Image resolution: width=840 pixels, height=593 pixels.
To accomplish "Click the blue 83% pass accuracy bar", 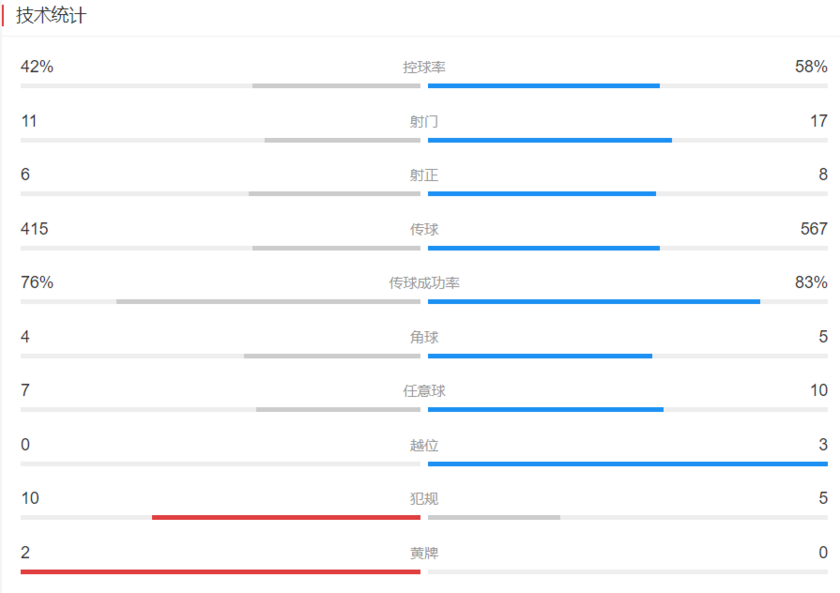I will 594,302.
